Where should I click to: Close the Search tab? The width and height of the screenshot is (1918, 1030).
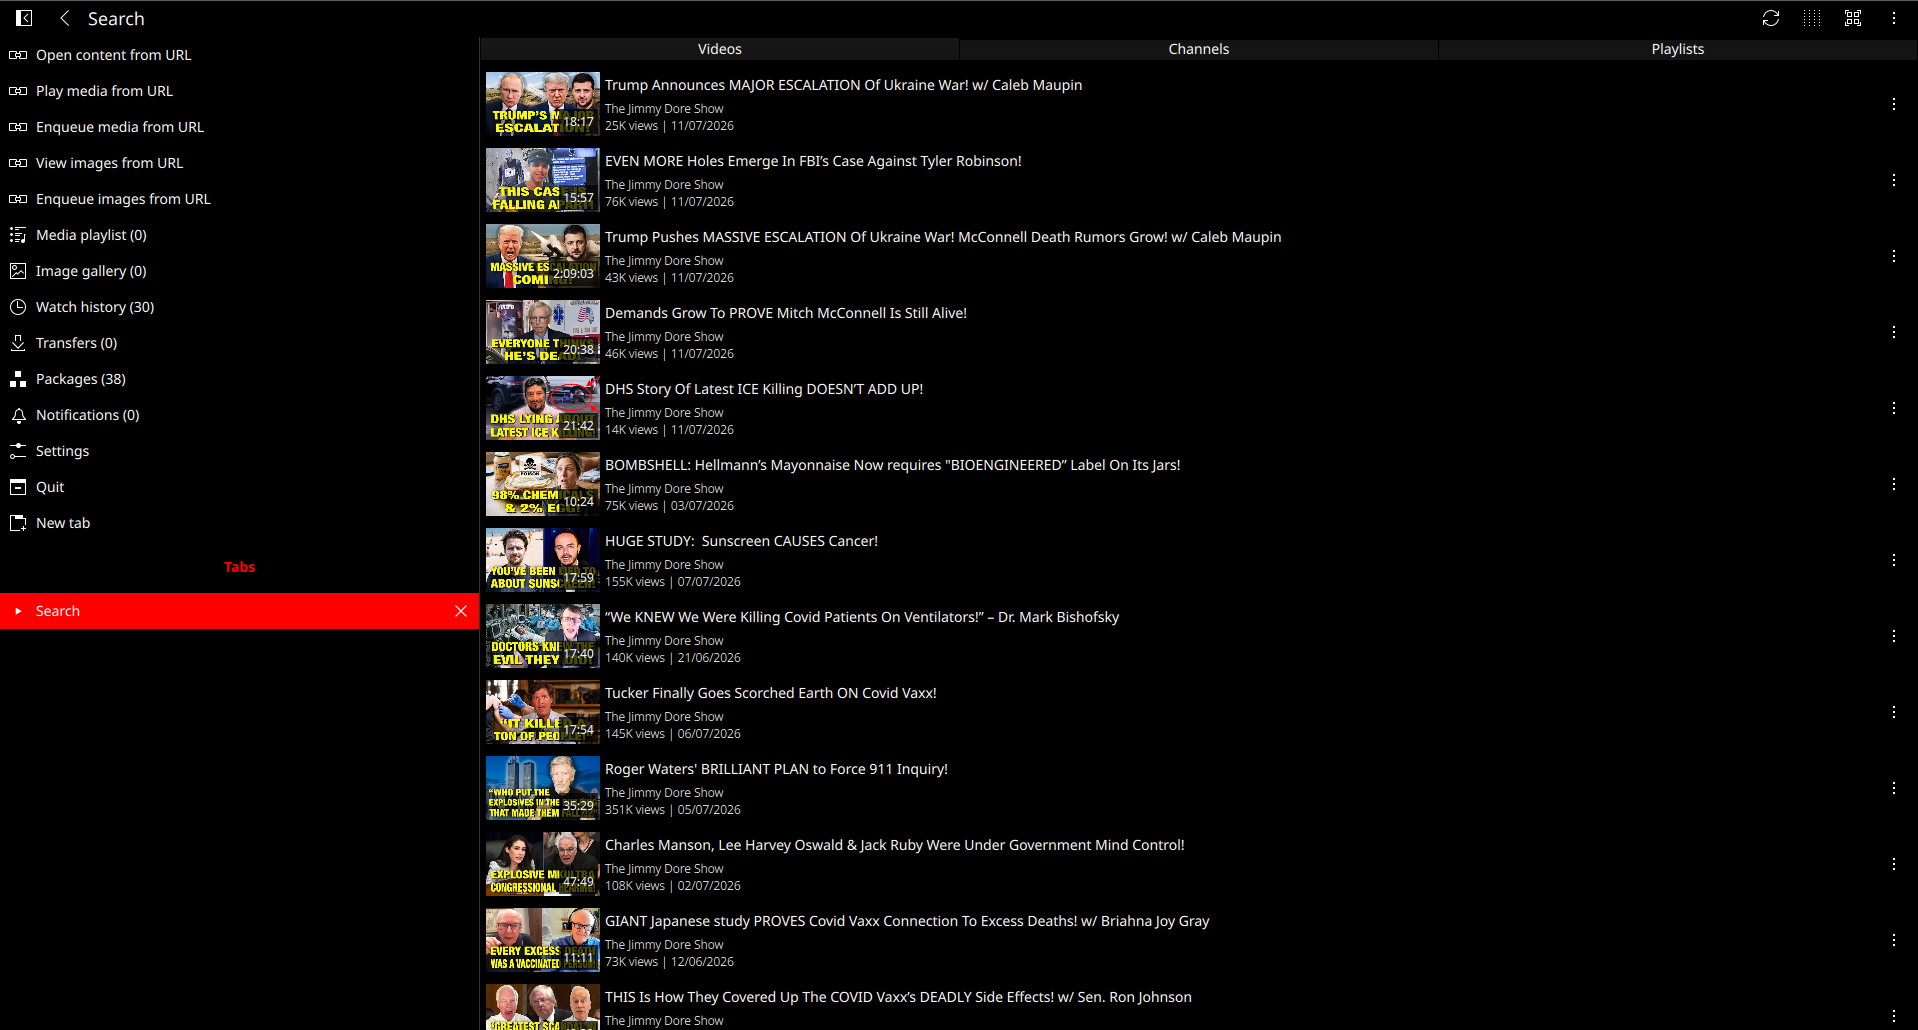point(461,611)
